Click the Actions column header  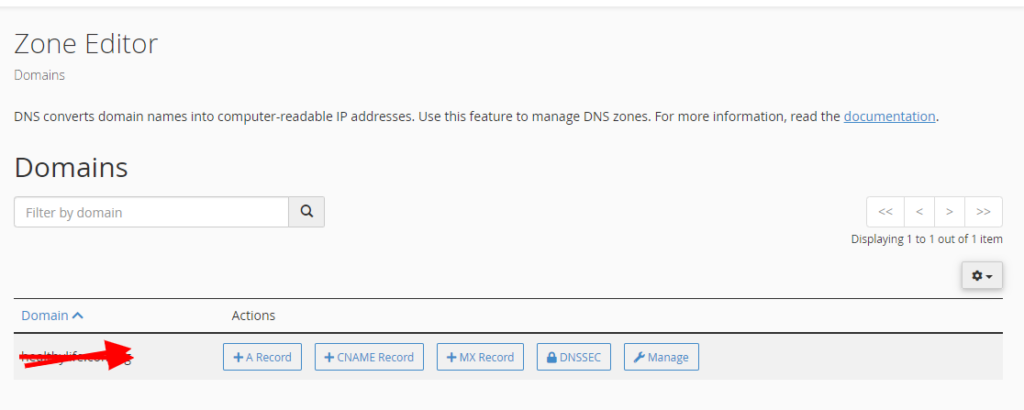(253, 315)
